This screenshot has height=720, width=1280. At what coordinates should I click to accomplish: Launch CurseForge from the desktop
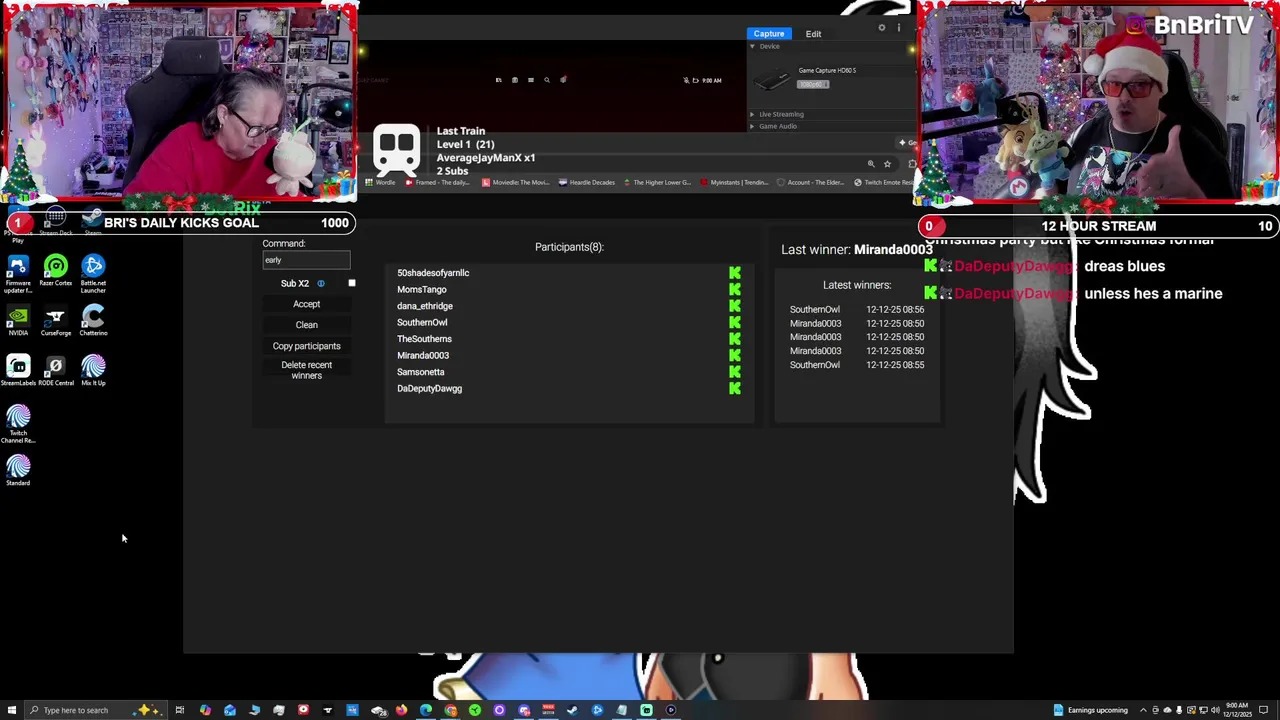click(x=56, y=318)
